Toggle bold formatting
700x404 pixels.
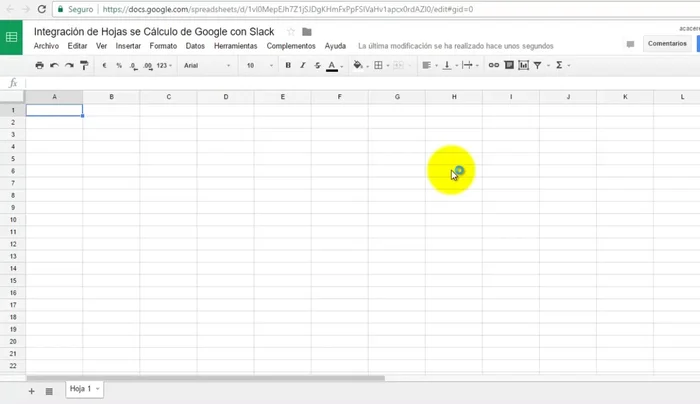click(288, 65)
